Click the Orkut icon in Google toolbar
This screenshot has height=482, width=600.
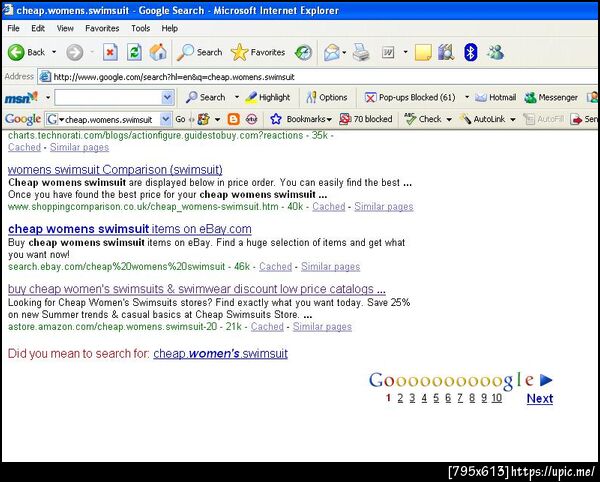click(251, 119)
